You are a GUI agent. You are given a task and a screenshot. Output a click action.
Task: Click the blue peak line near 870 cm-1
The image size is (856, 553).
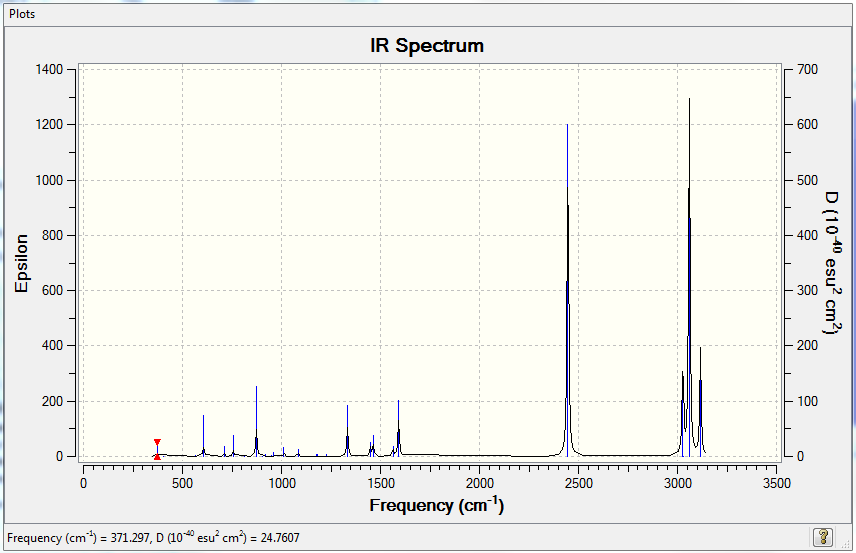click(257, 420)
